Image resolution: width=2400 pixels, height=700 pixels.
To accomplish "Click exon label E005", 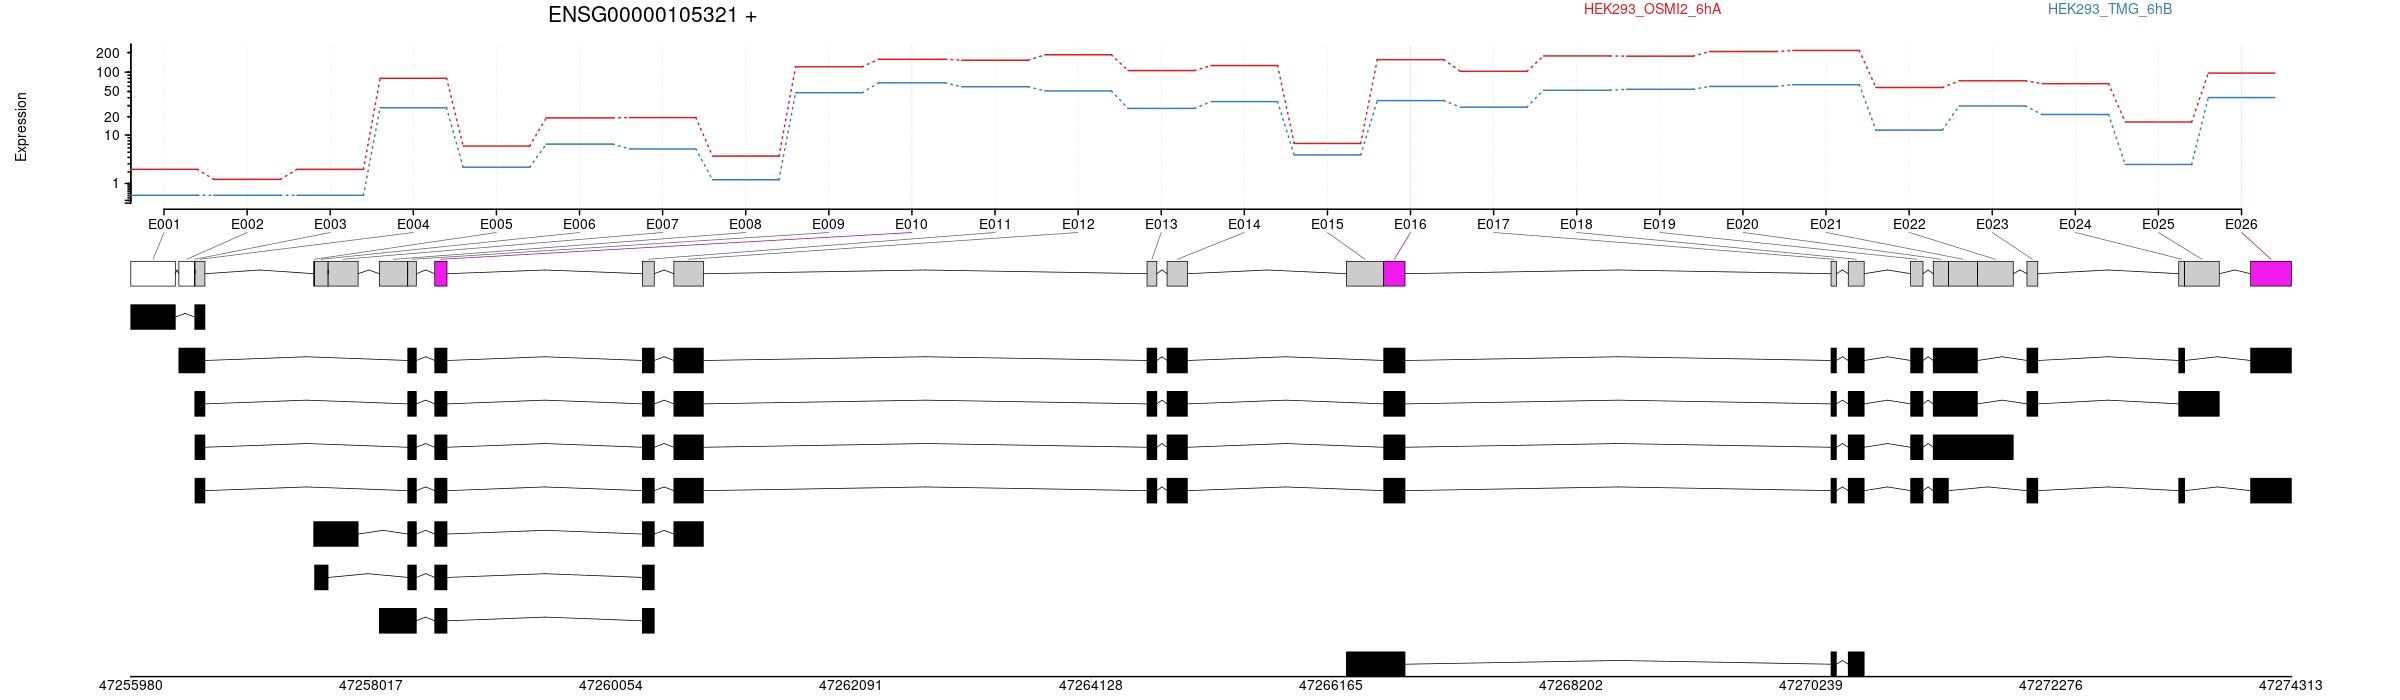I will (496, 224).
